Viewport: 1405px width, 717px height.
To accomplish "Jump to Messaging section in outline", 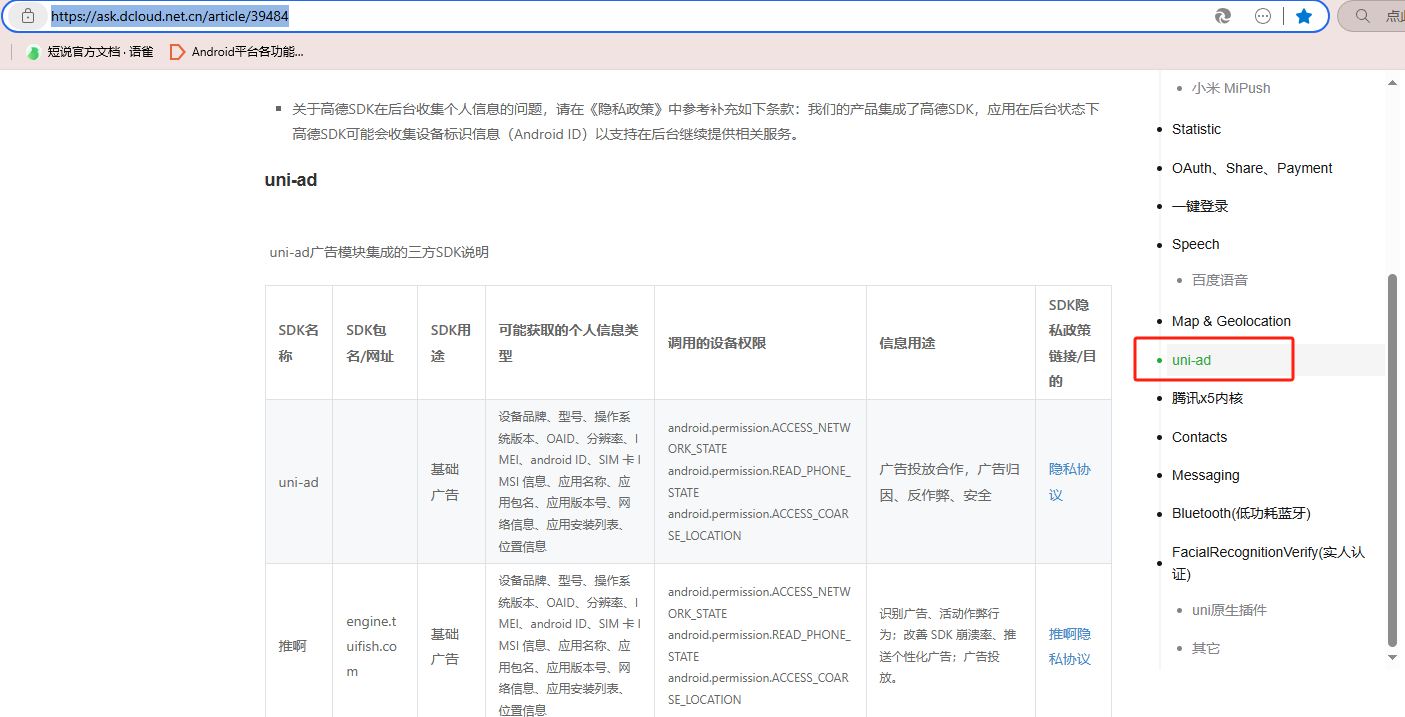I will (1205, 475).
